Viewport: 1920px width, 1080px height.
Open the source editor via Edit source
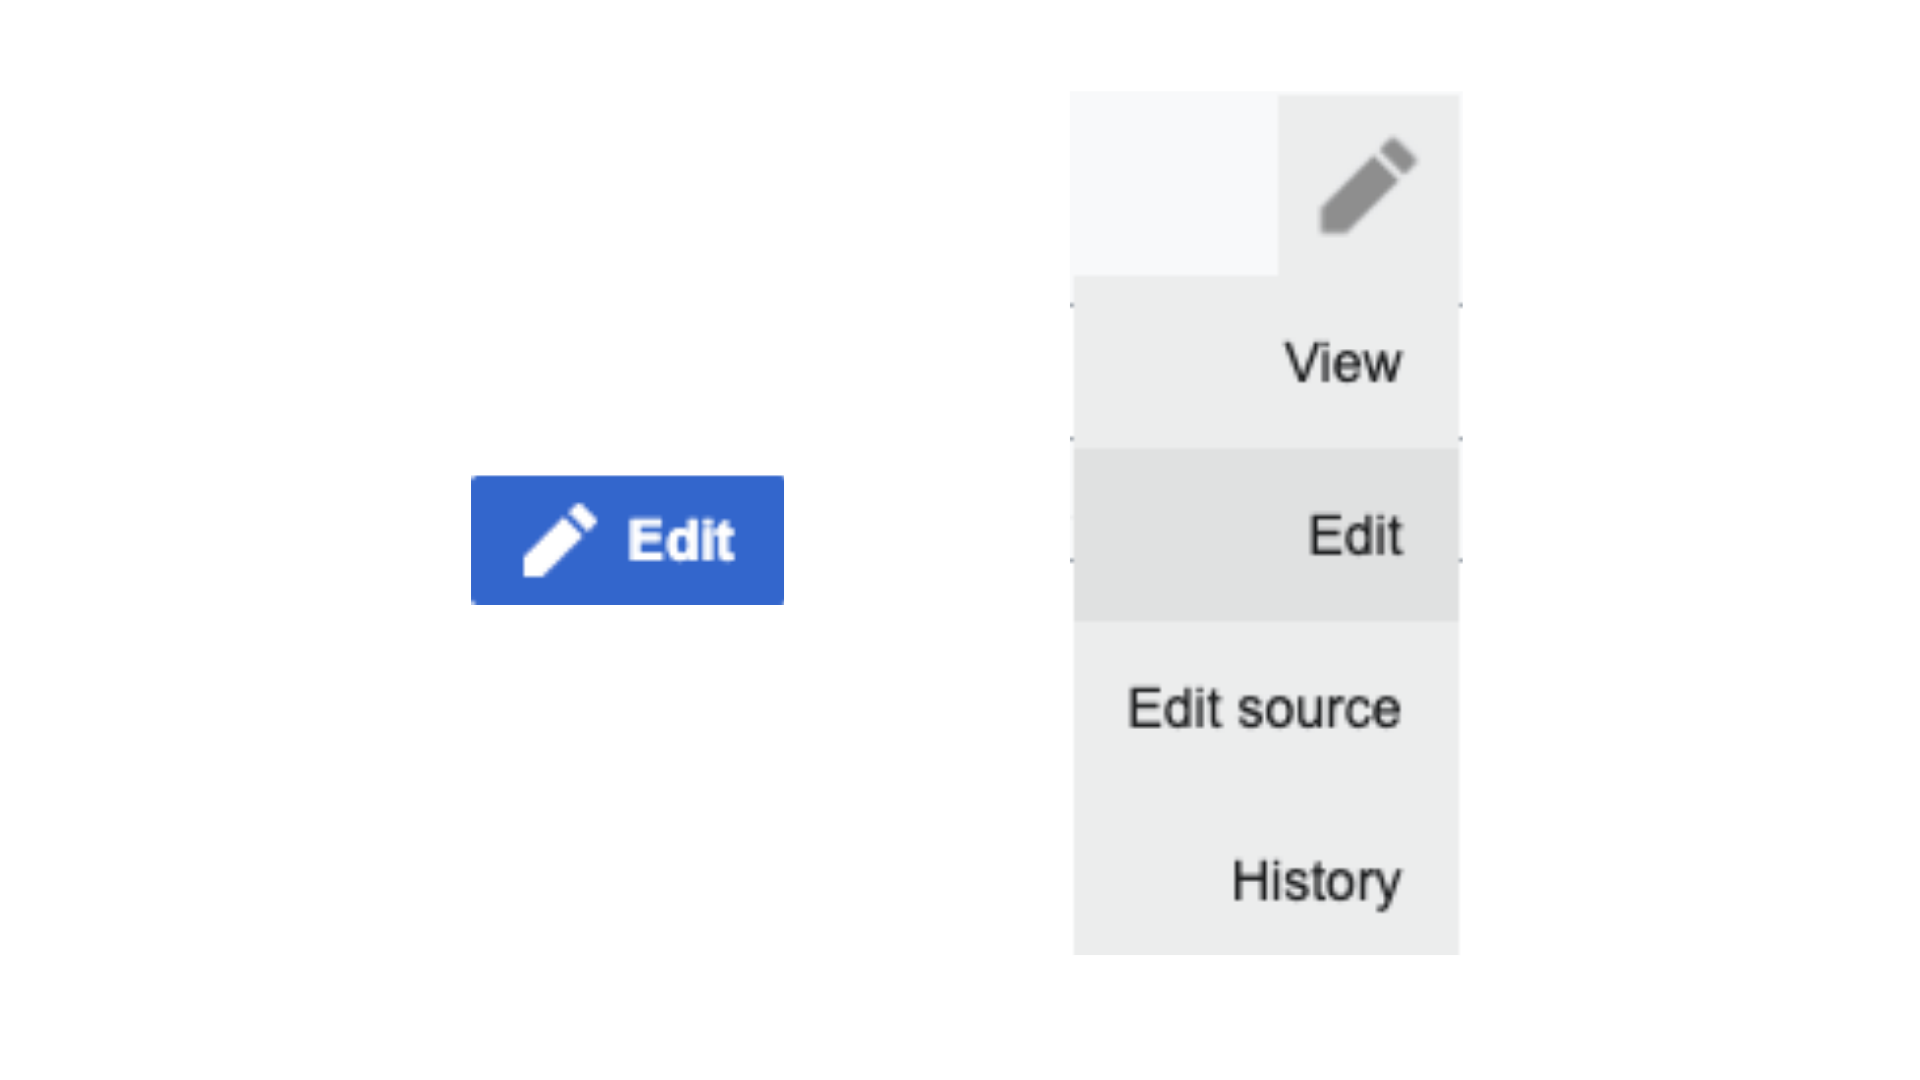(x=1264, y=709)
